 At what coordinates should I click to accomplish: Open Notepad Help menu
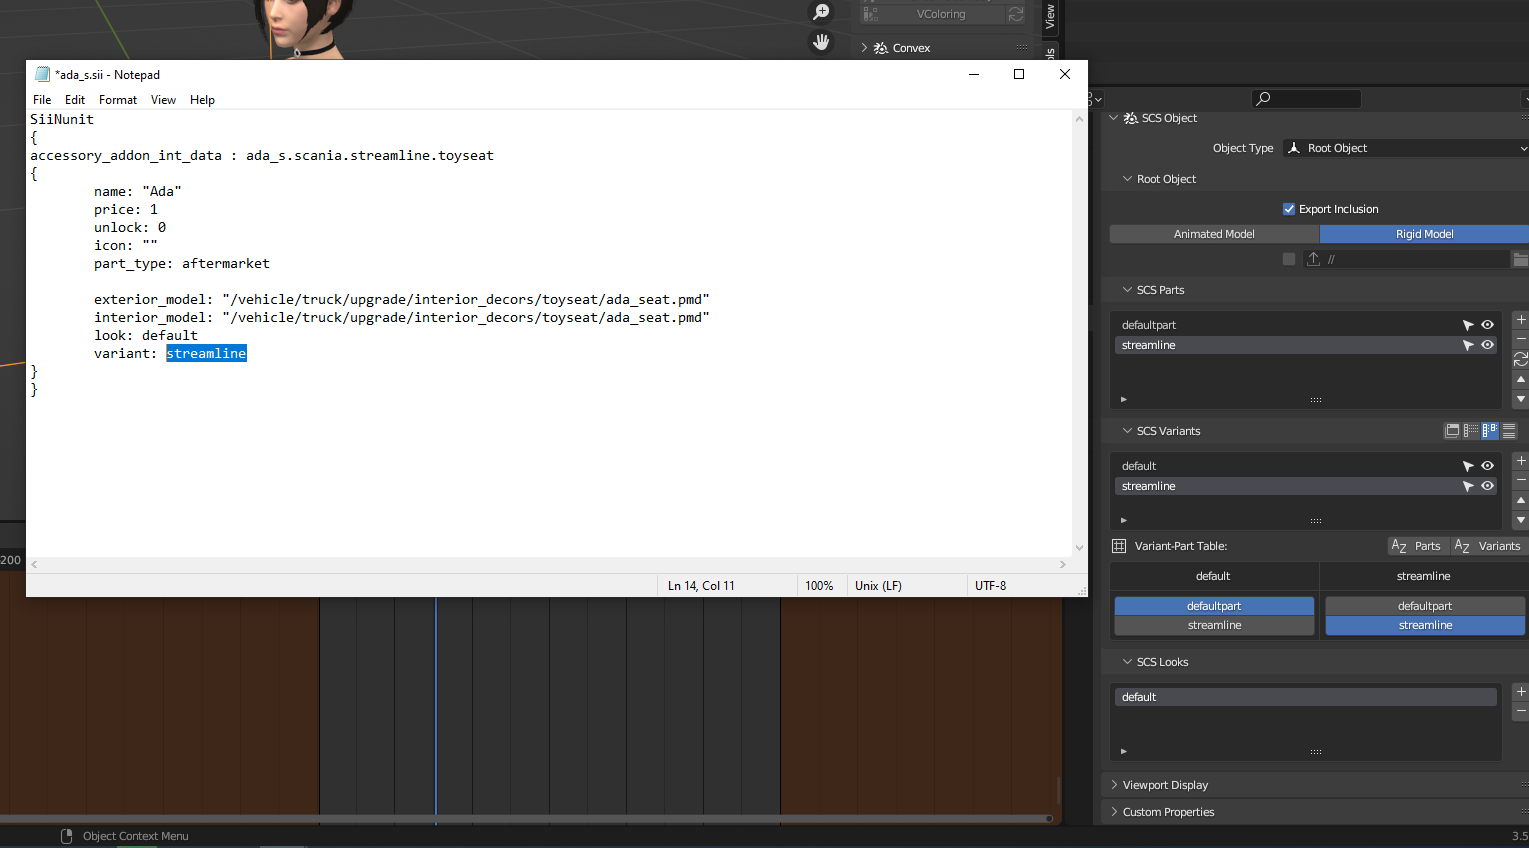click(202, 100)
